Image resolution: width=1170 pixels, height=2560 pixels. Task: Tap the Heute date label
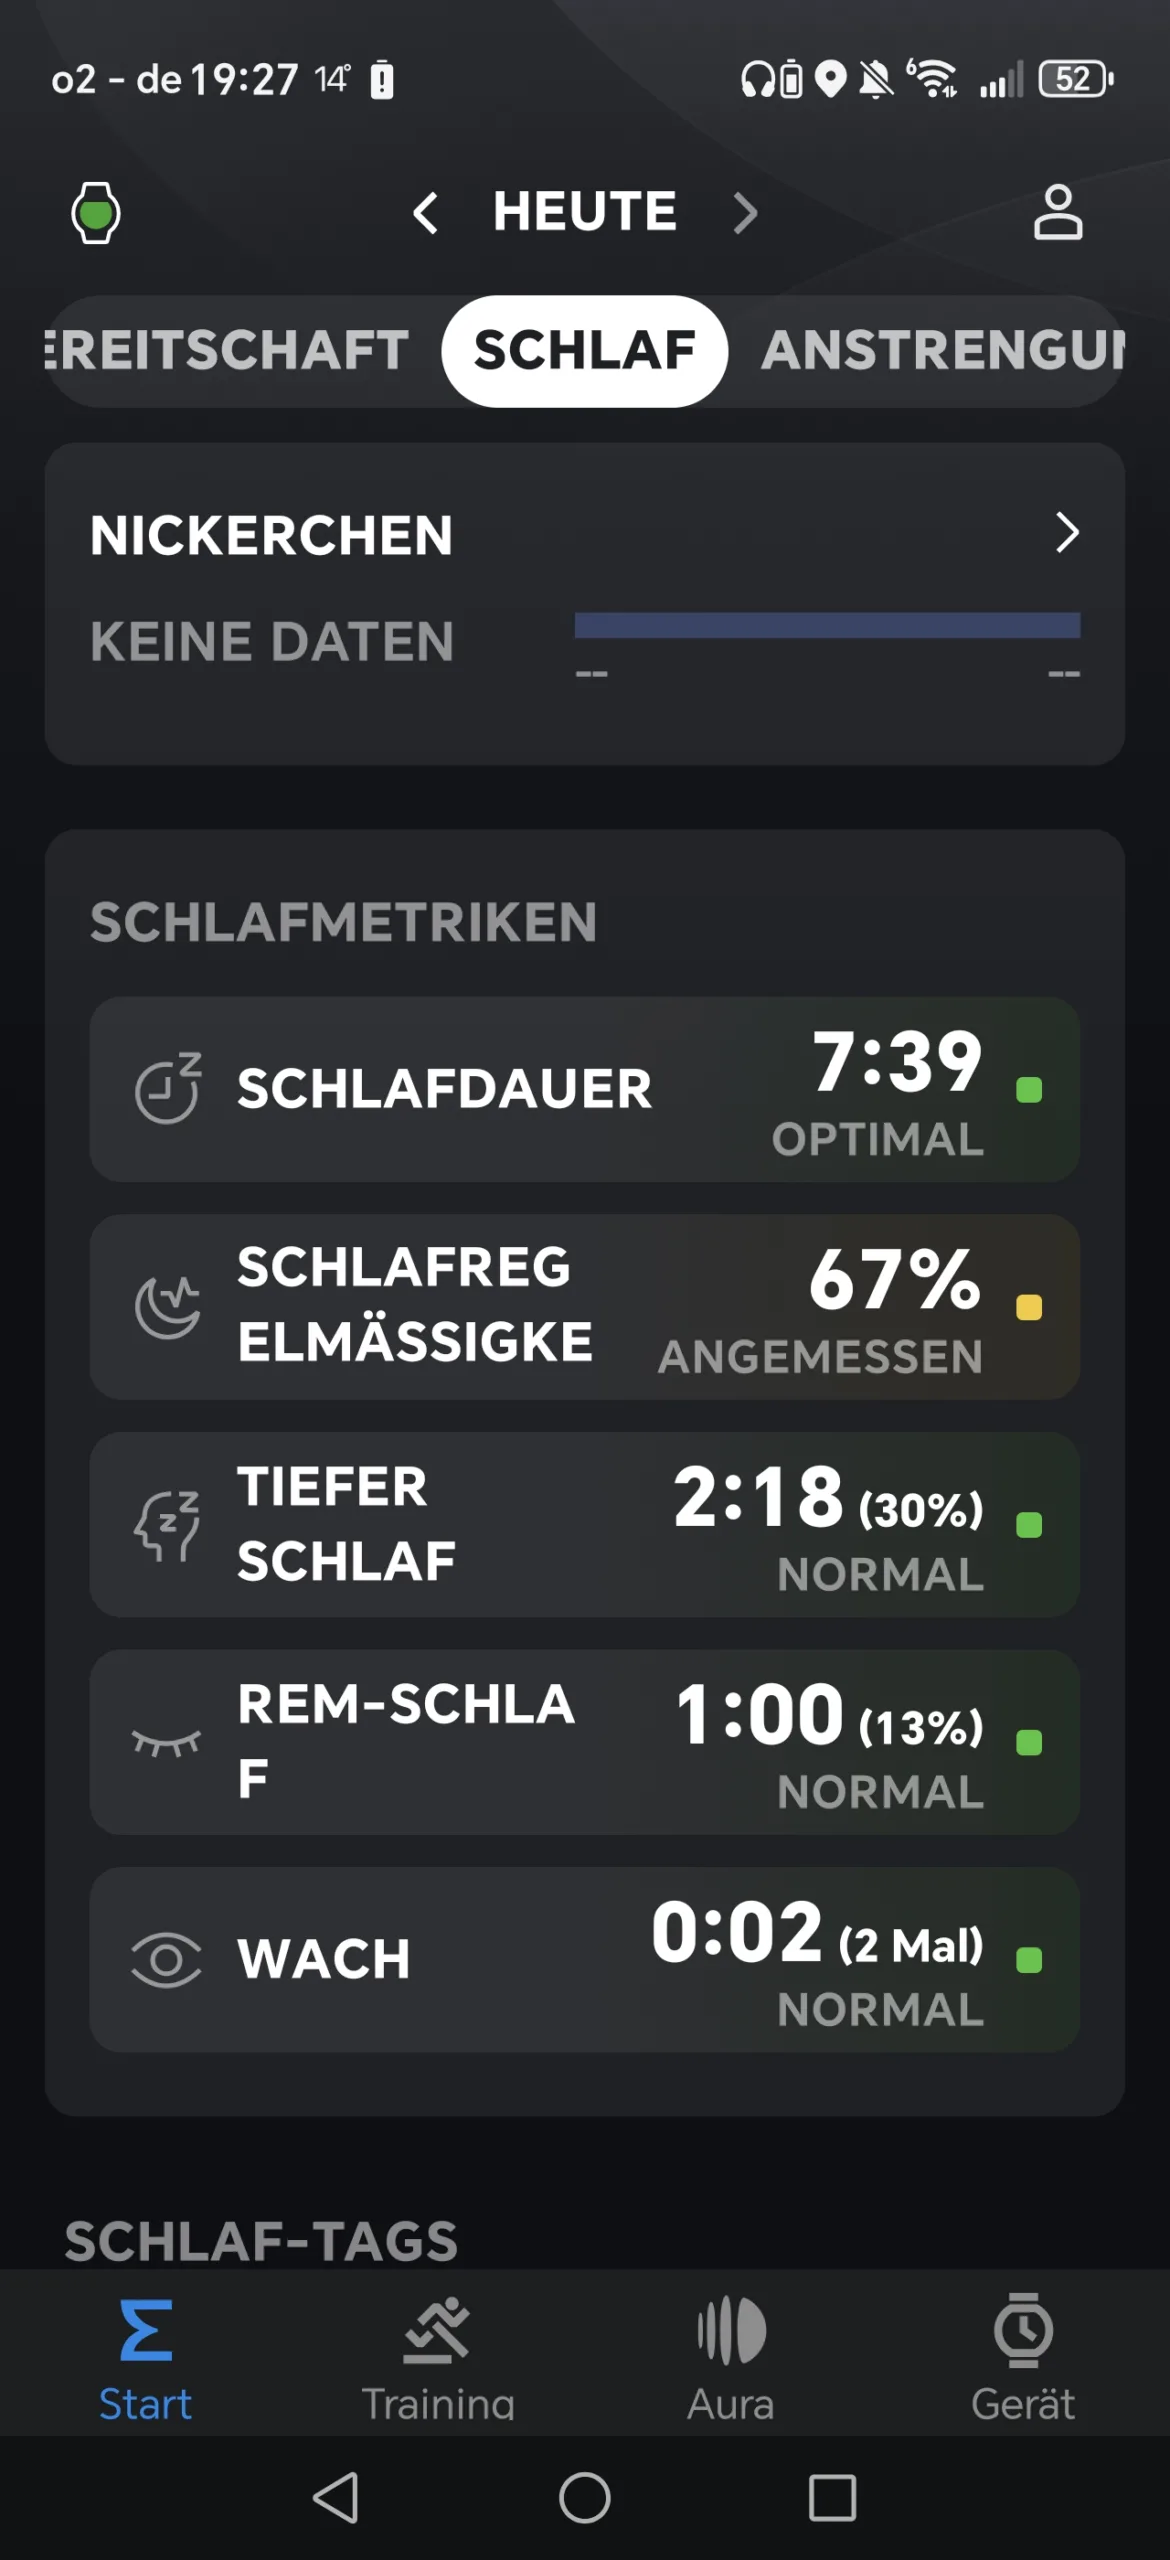click(585, 212)
